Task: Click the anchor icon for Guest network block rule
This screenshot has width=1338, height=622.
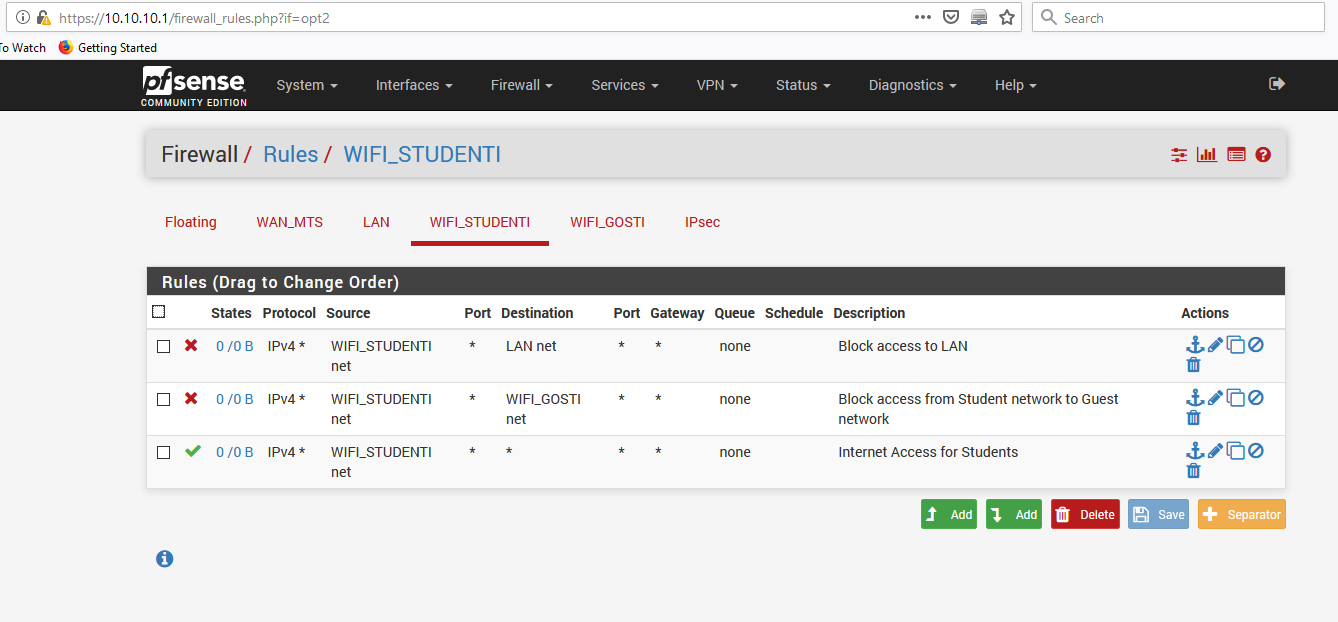Action: [1194, 397]
